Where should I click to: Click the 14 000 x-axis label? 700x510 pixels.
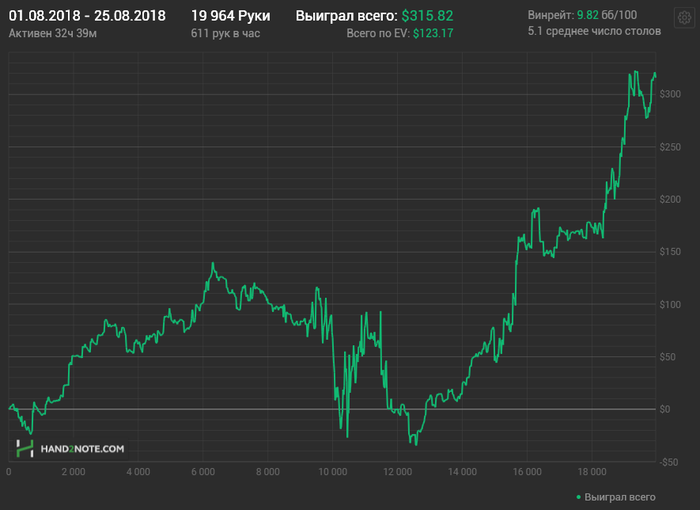click(462, 472)
